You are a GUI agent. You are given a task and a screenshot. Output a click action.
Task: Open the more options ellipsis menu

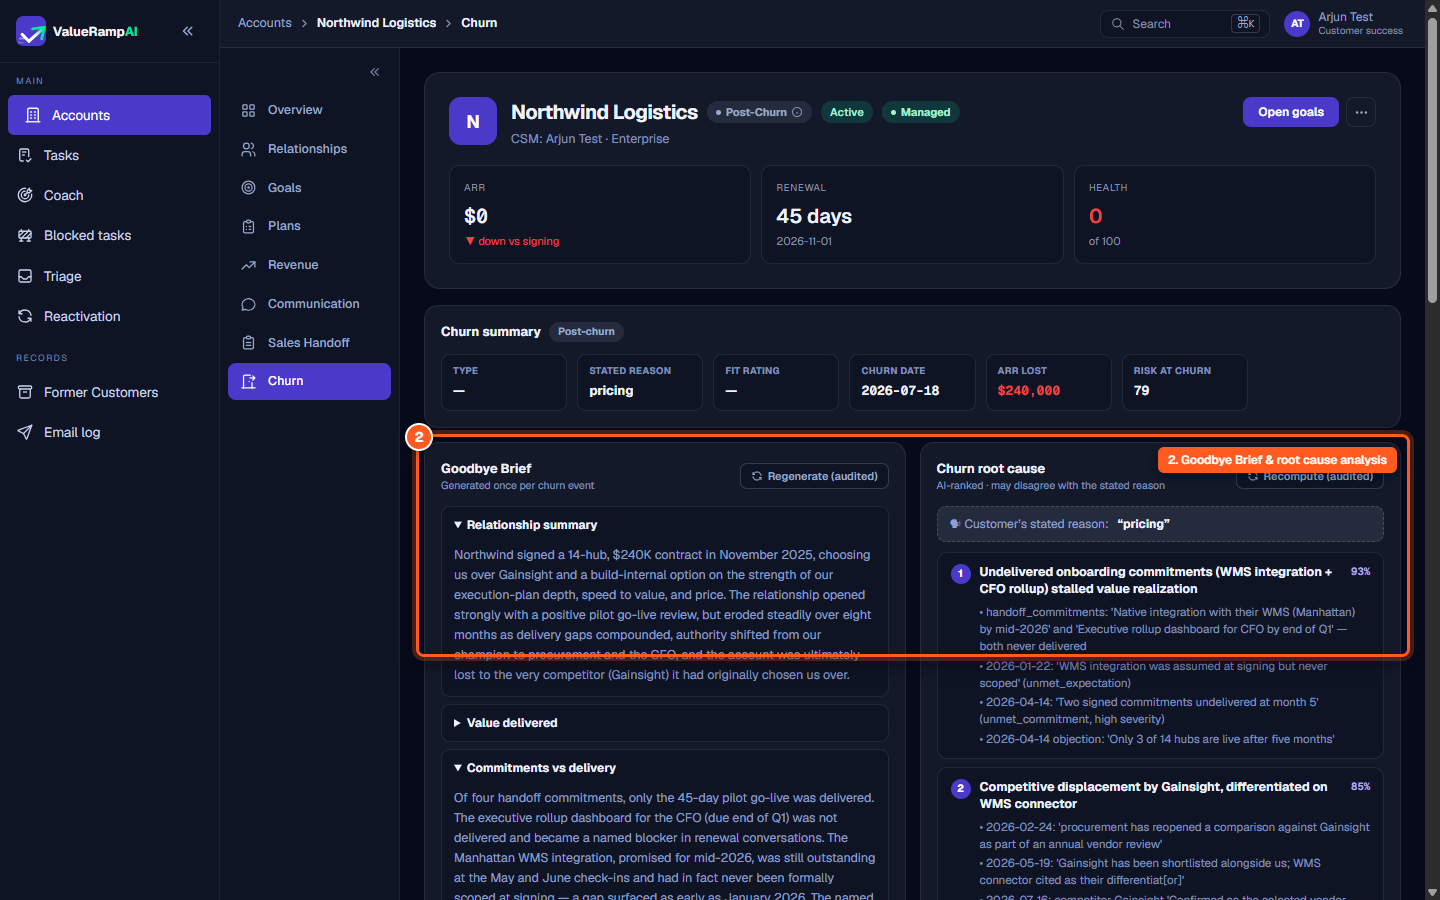pos(1361,112)
